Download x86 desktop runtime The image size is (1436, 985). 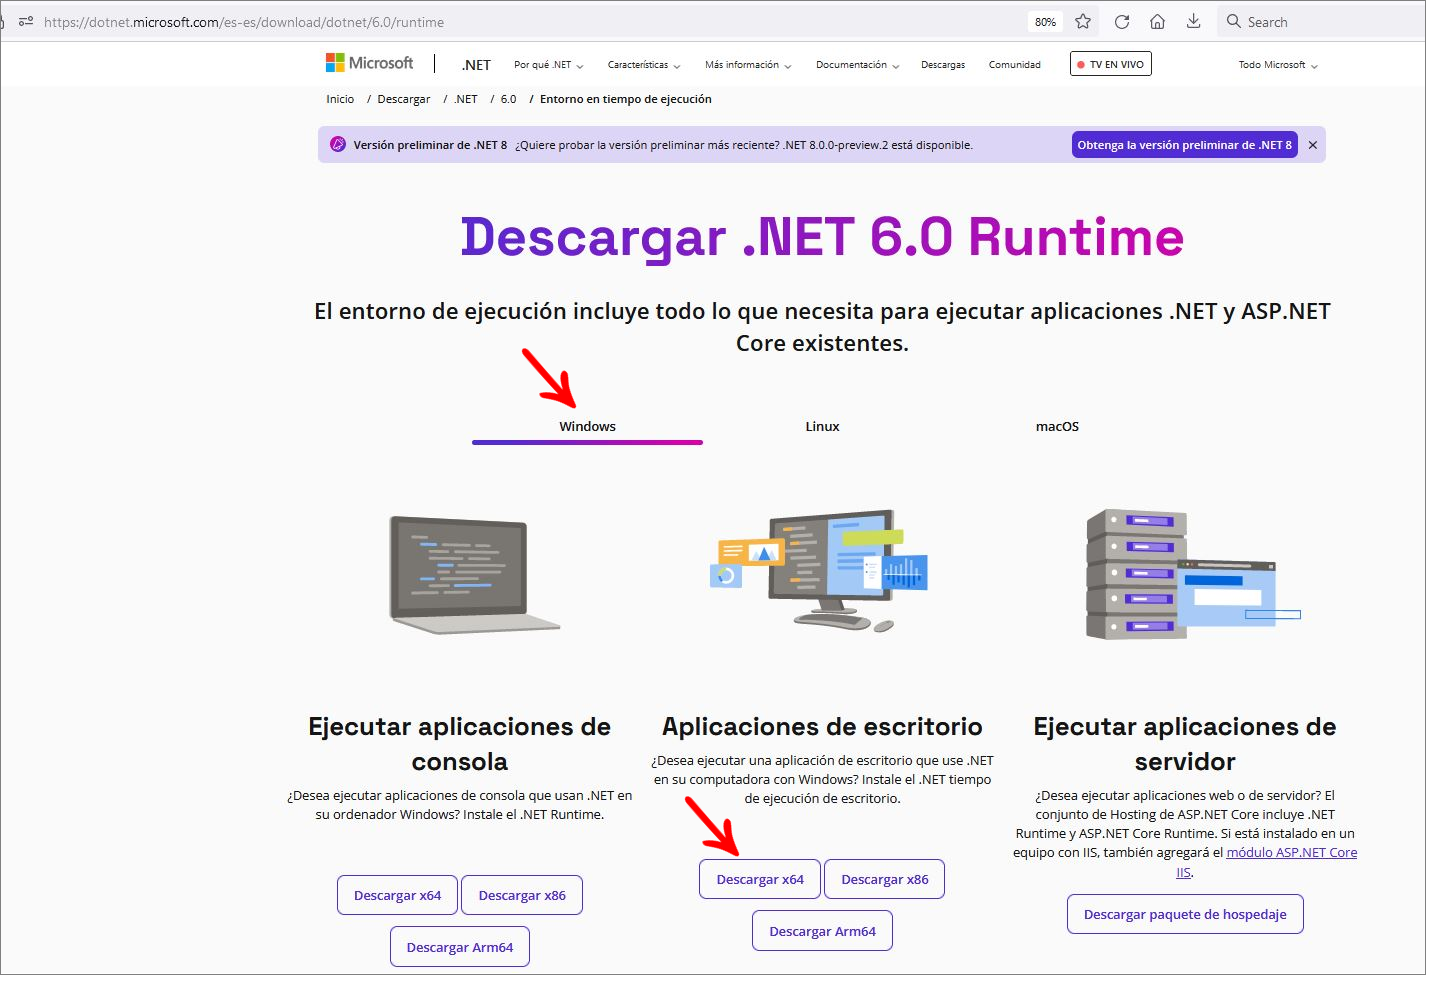885,879
